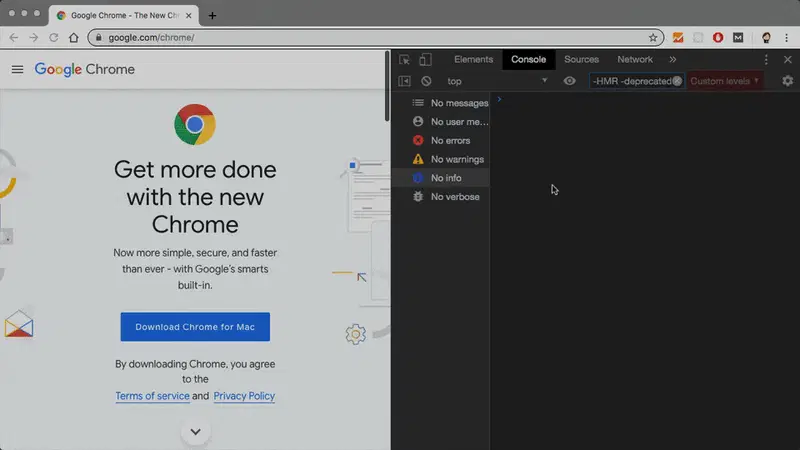The height and width of the screenshot is (450, 800).
Task: Create a live expression with the eye icon
Action: coord(569,81)
